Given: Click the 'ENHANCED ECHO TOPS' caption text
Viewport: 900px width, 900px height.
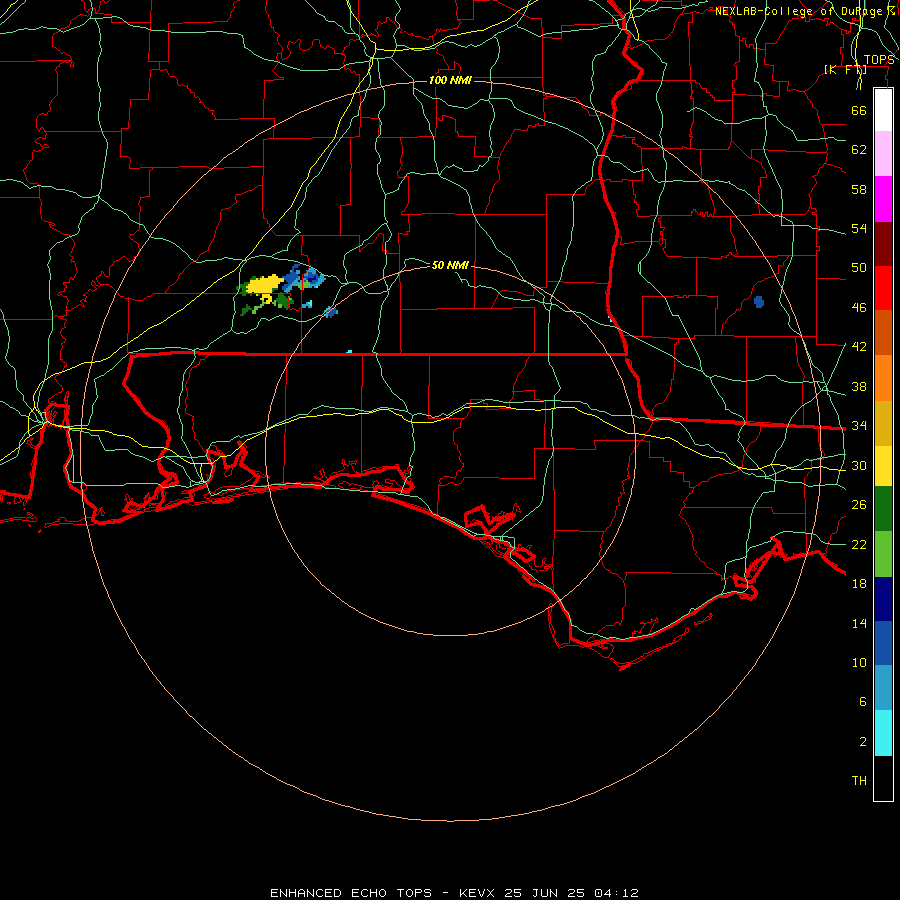Looking at the screenshot, I should [351, 893].
